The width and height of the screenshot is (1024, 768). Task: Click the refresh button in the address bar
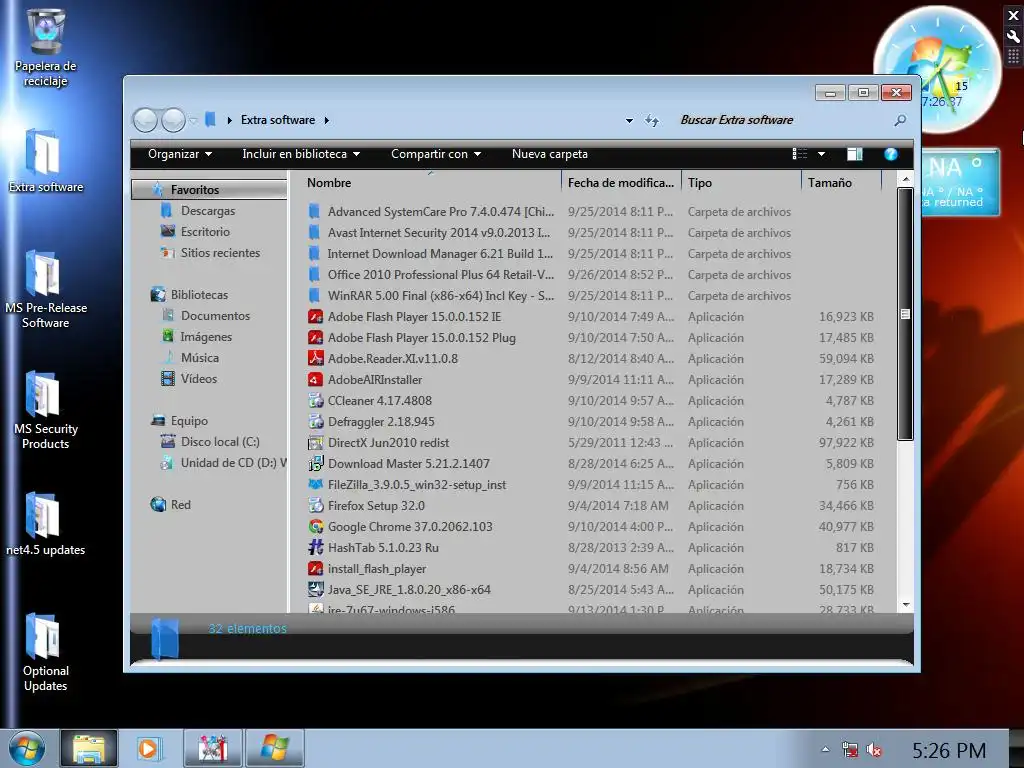pos(652,120)
